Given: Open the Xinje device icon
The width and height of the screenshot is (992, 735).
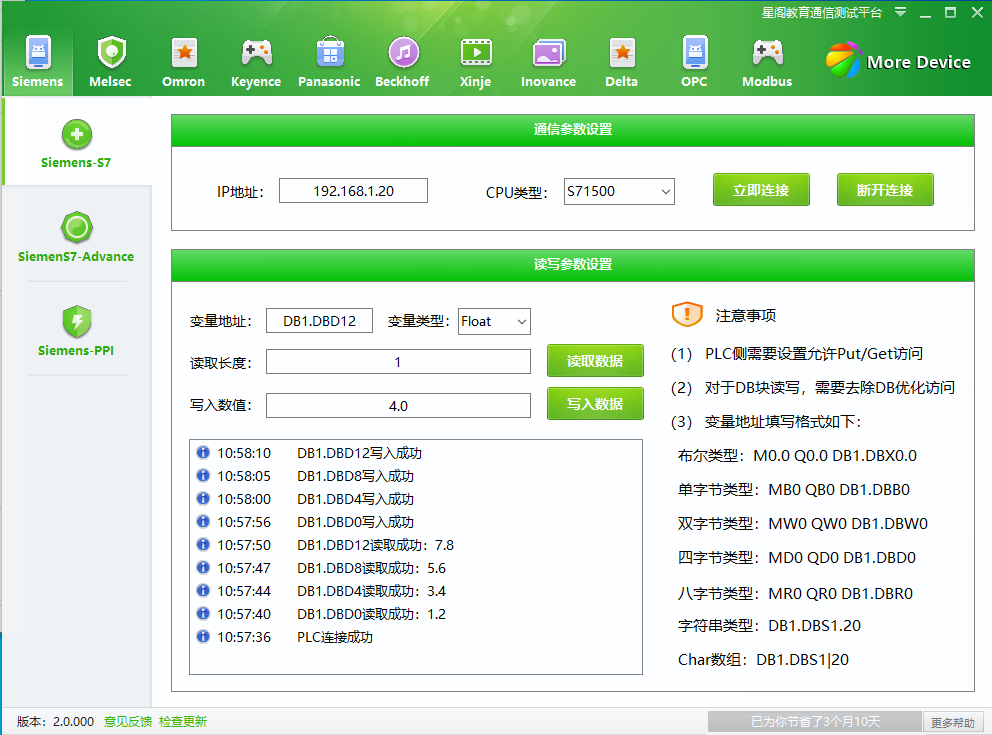Looking at the screenshot, I should [476, 53].
